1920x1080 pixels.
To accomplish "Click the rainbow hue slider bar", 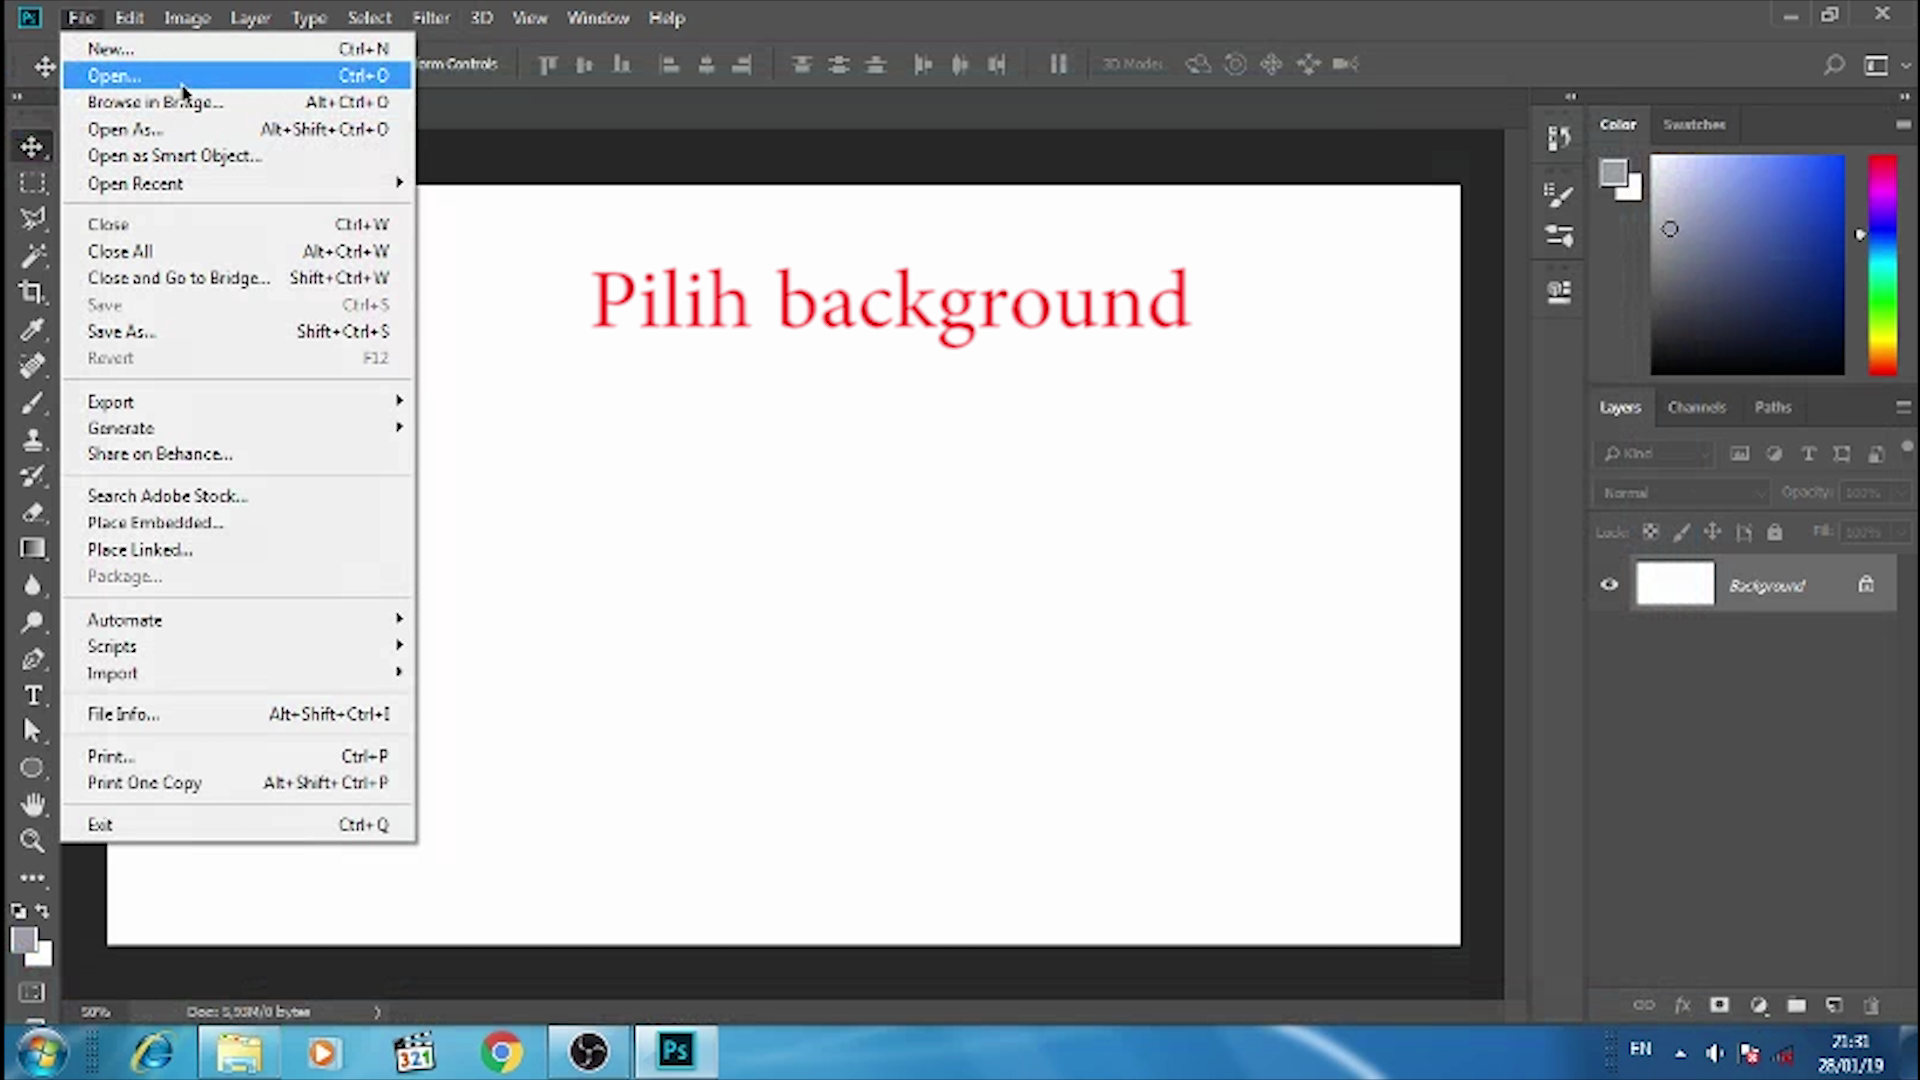I will point(1882,265).
